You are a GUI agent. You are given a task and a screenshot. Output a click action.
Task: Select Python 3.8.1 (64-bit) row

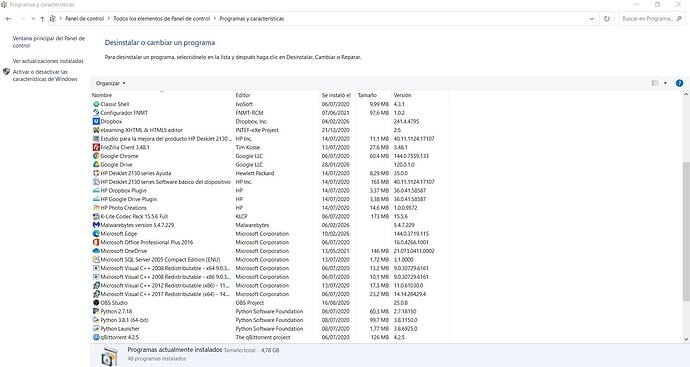click(x=269, y=320)
